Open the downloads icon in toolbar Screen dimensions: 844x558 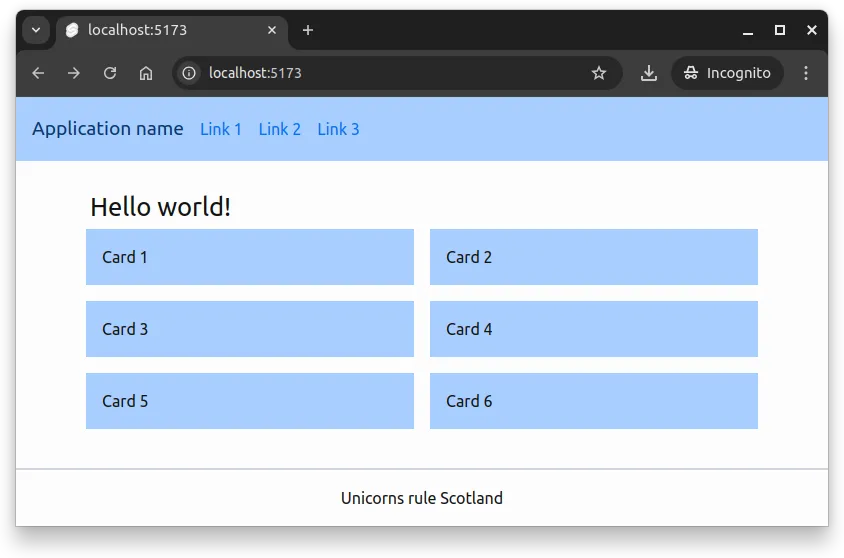click(x=649, y=73)
